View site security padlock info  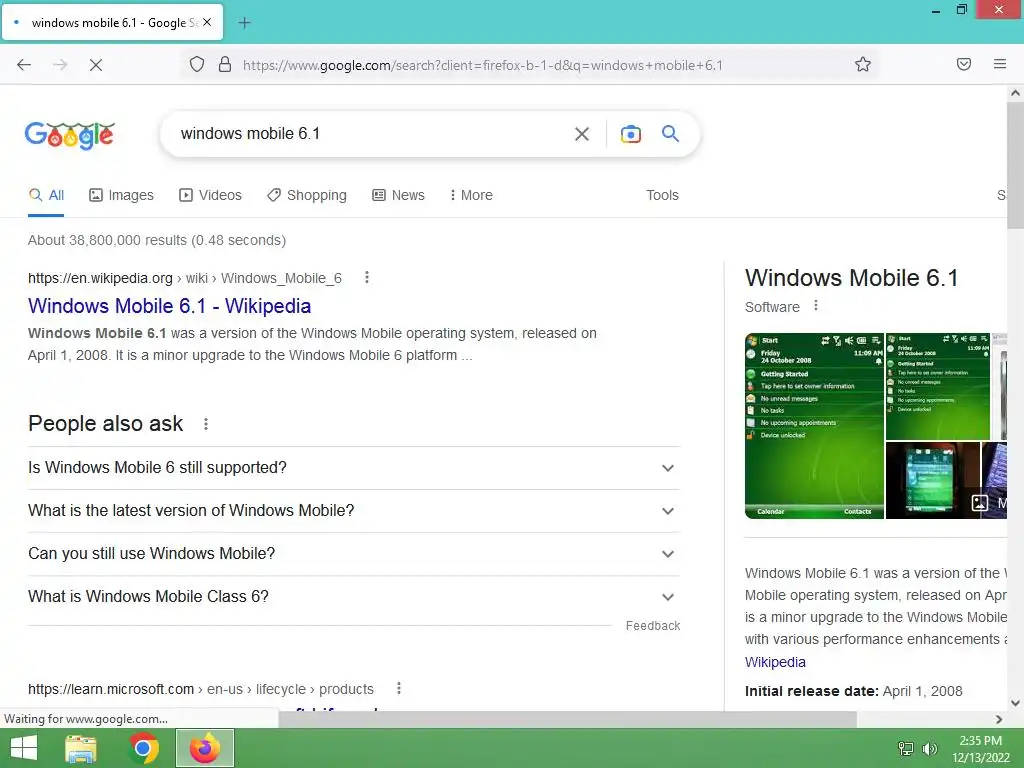[x=225, y=65]
